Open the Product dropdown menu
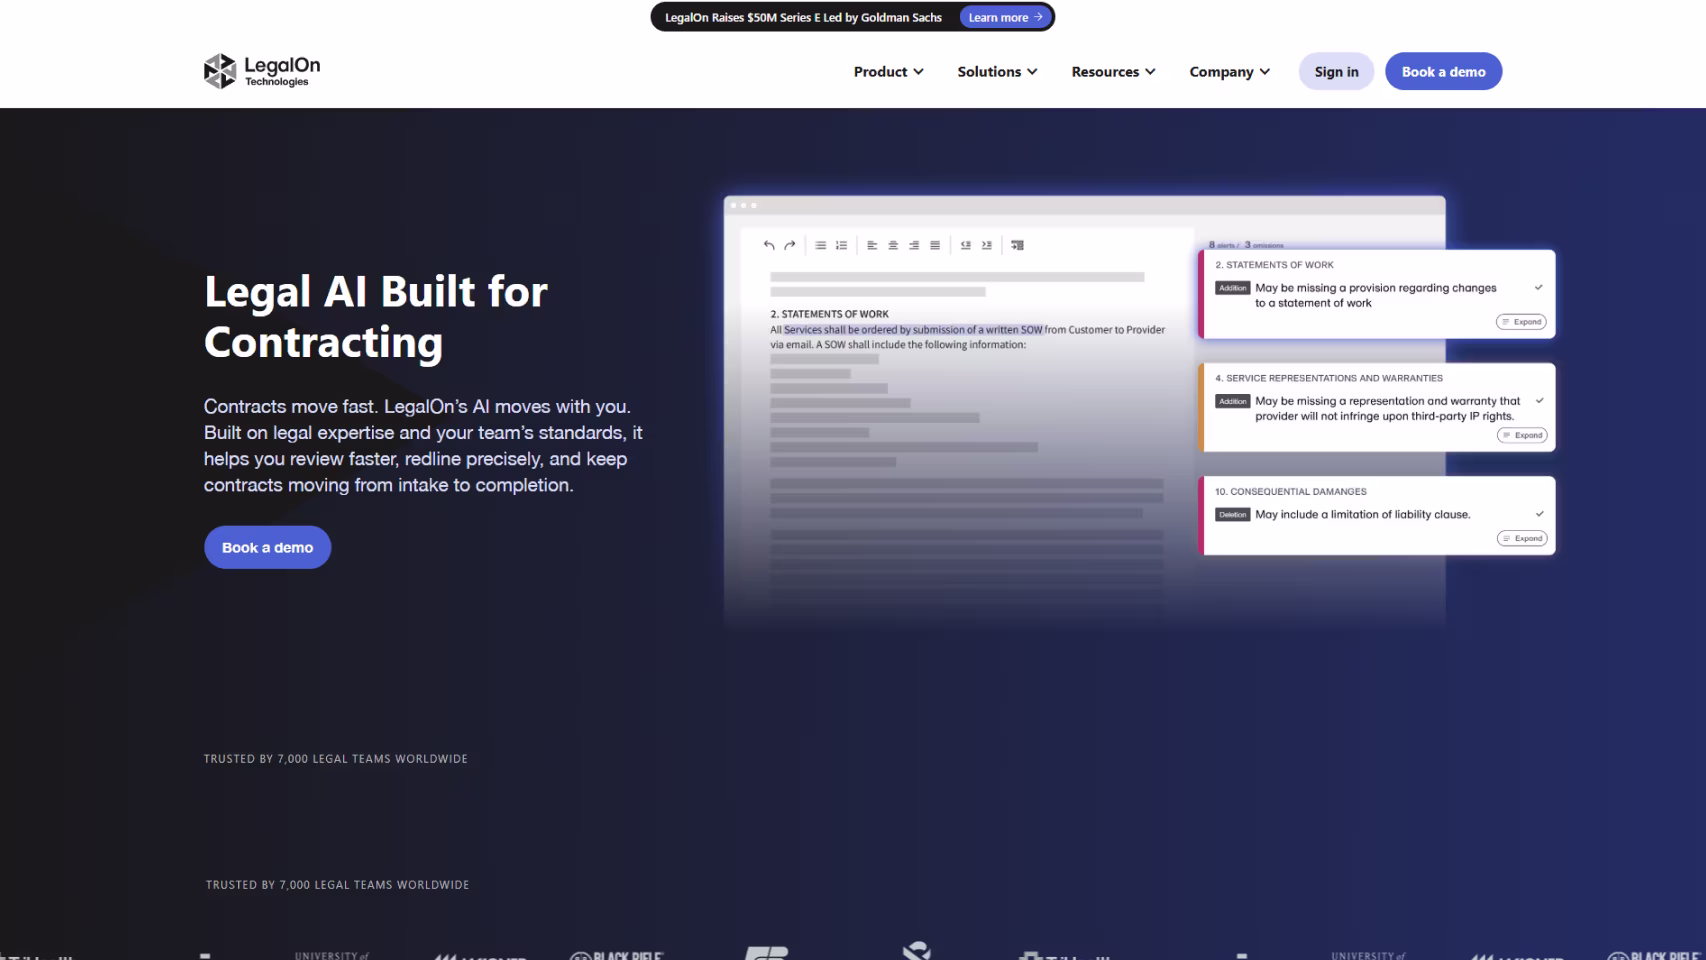 pos(888,72)
